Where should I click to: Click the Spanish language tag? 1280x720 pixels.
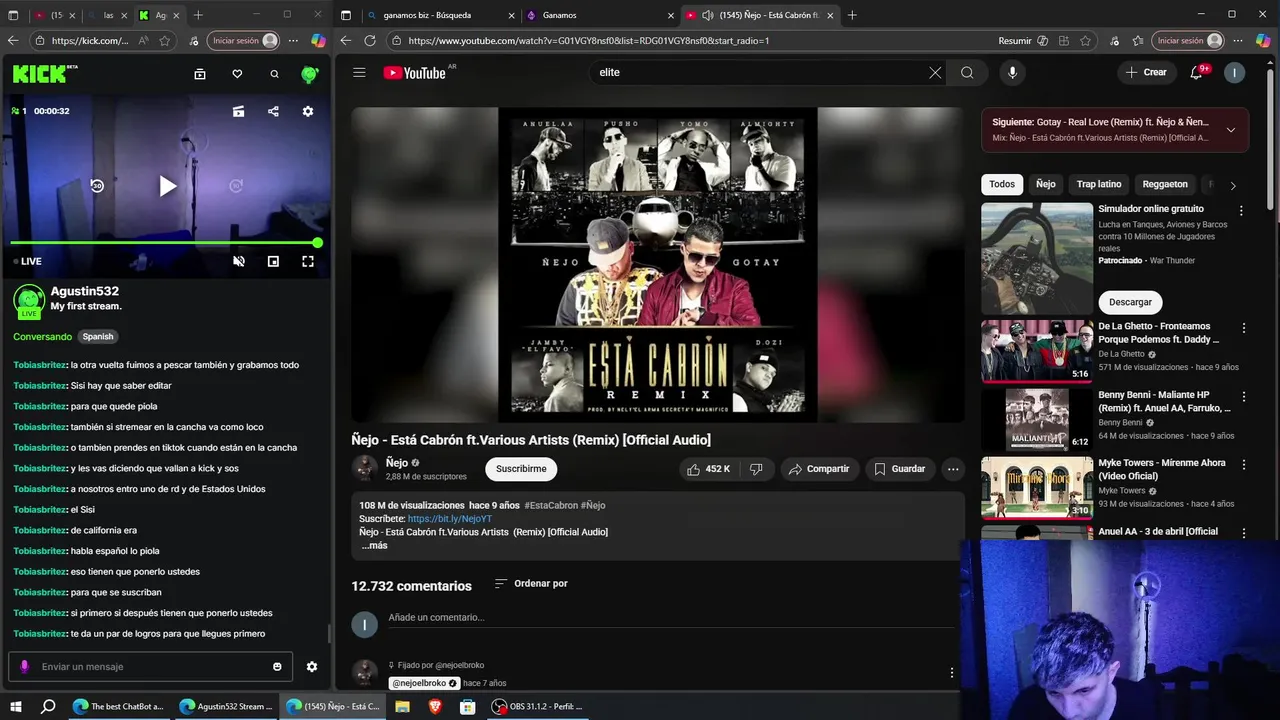coord(98,337)
